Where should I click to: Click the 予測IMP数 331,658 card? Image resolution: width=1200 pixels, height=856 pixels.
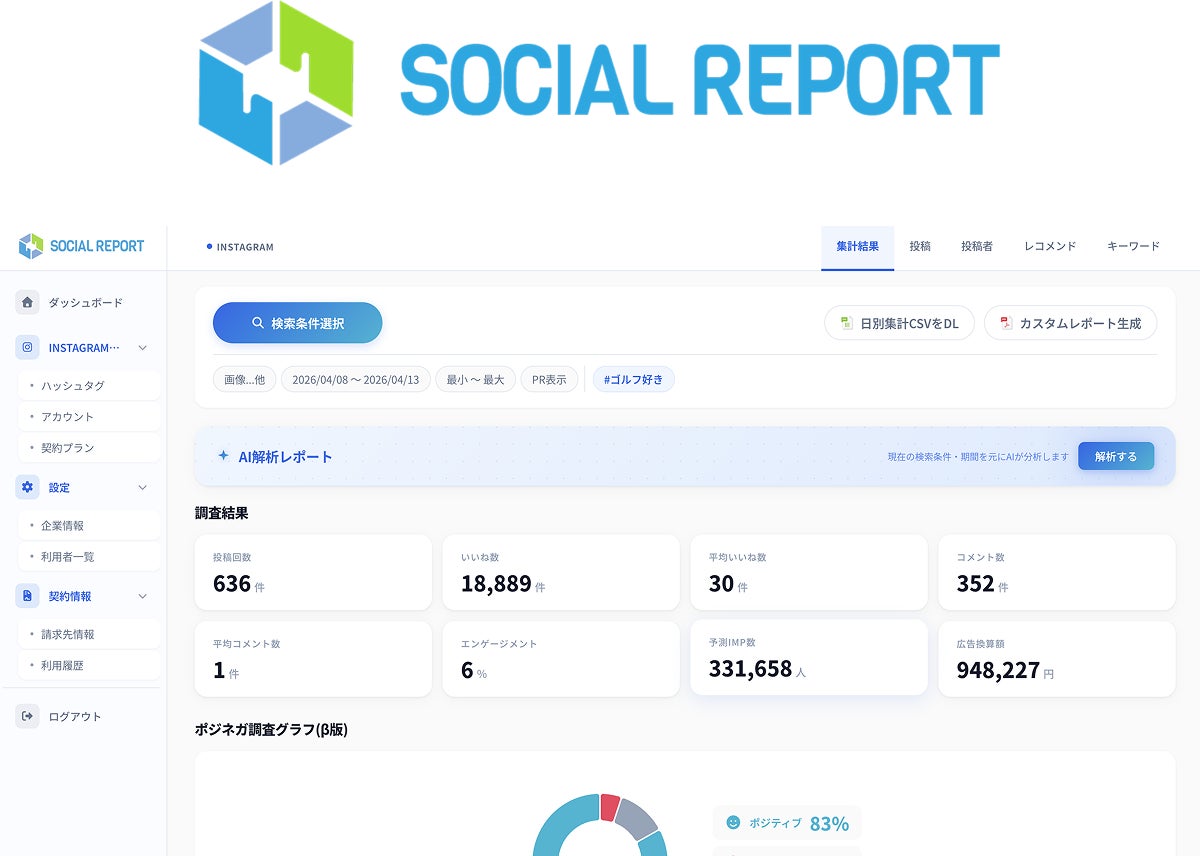(x=809, y=657)
